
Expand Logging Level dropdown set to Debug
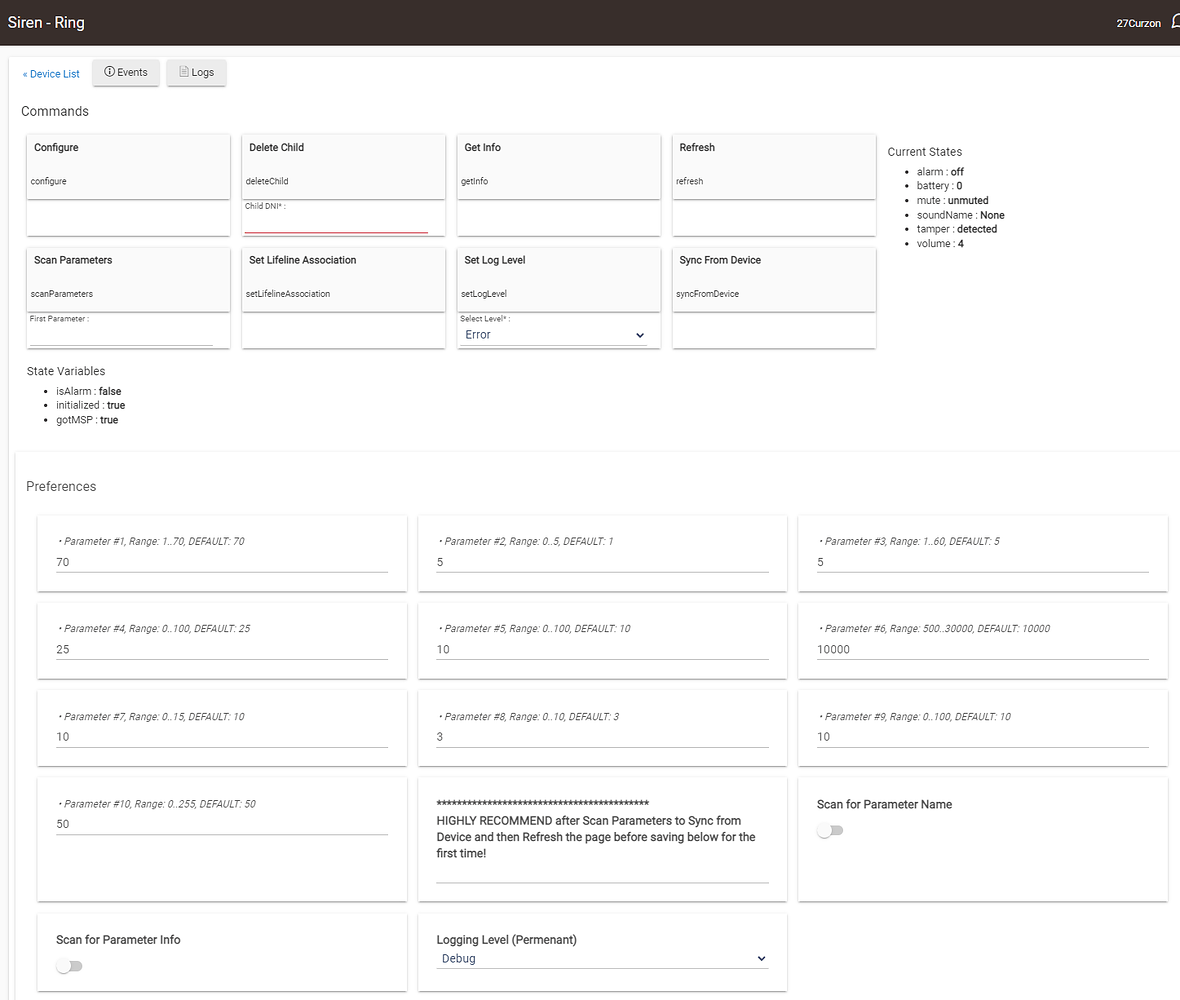pyautogui.click(x=602, y=959)
